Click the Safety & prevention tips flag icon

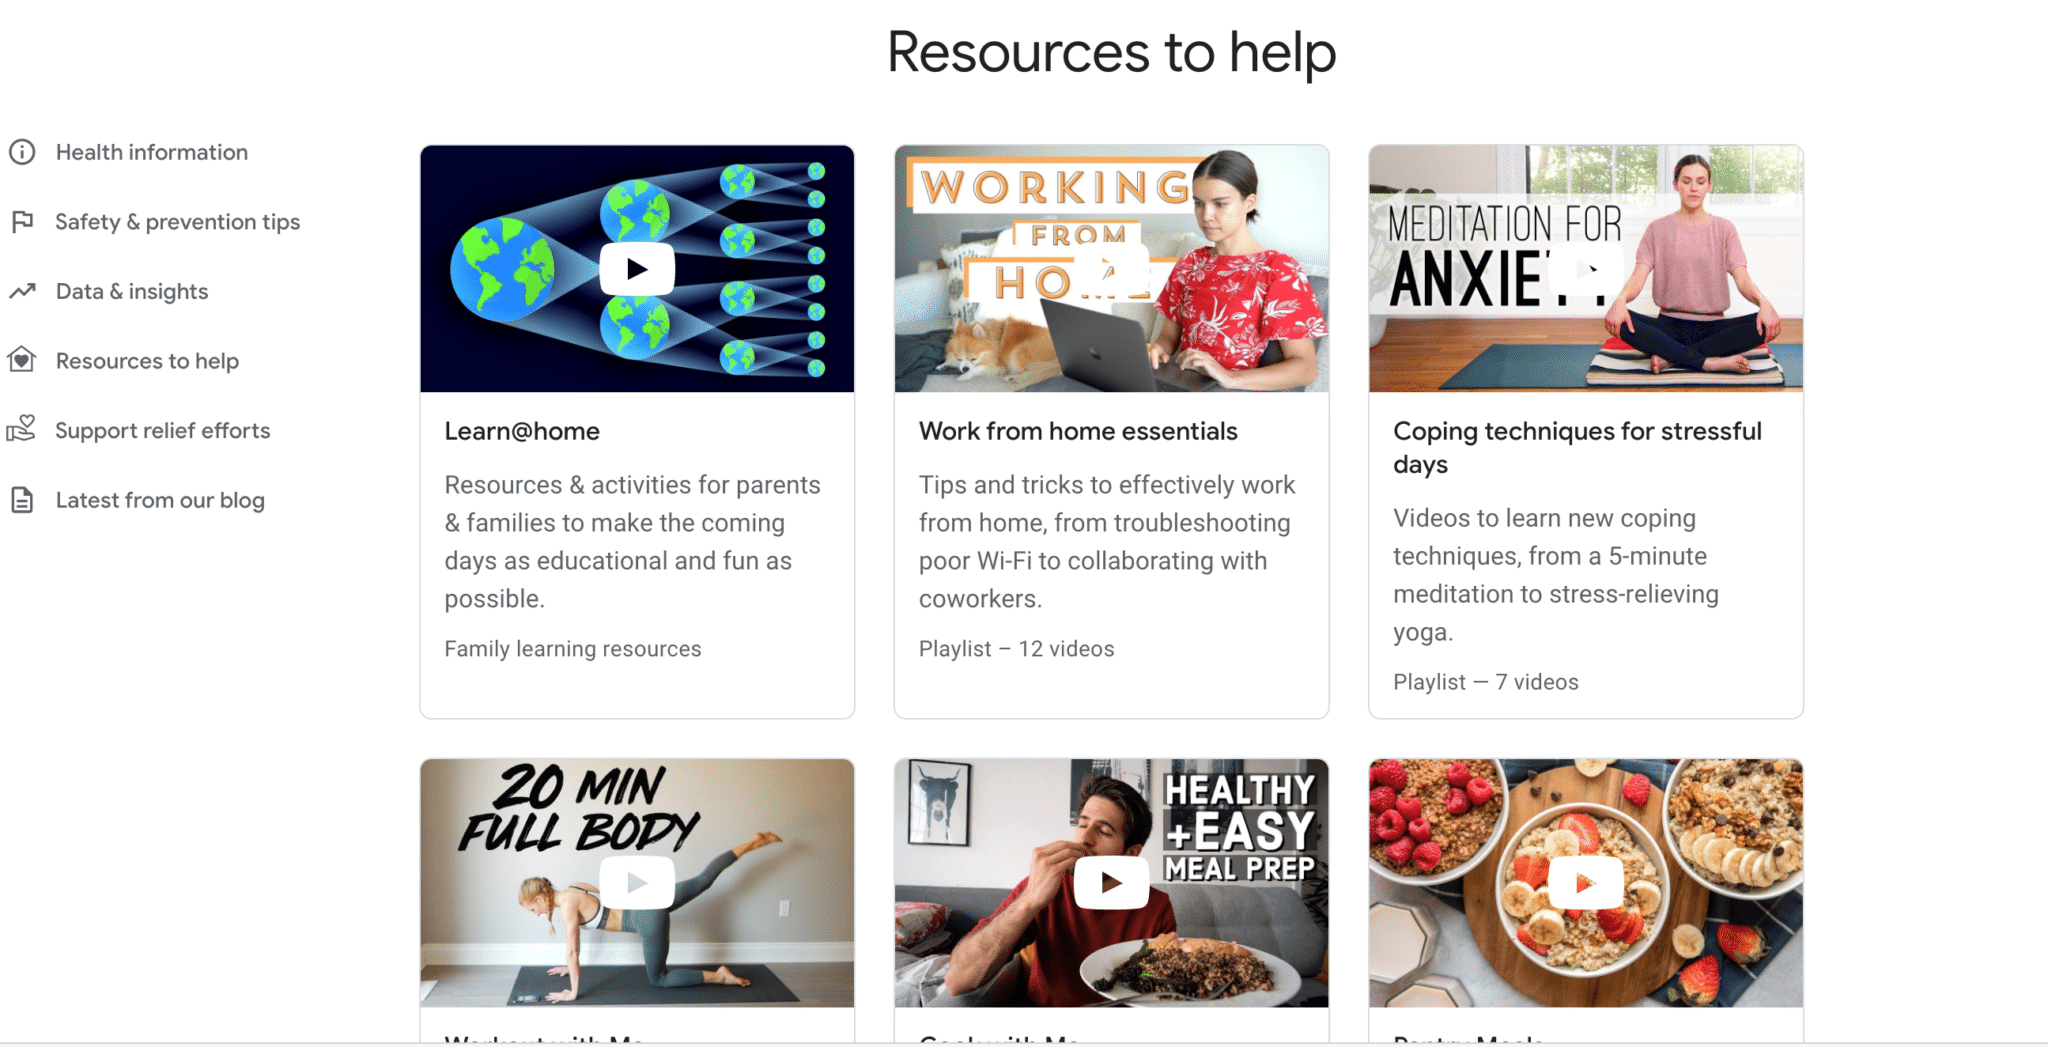[22, 222]
